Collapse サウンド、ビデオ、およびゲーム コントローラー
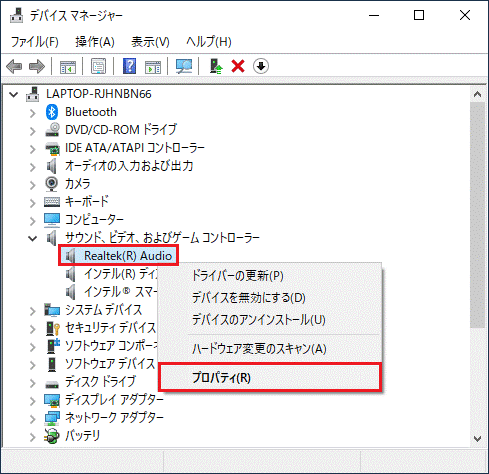The height and width of the screenshot is (474, 489). tap(32, 238)
